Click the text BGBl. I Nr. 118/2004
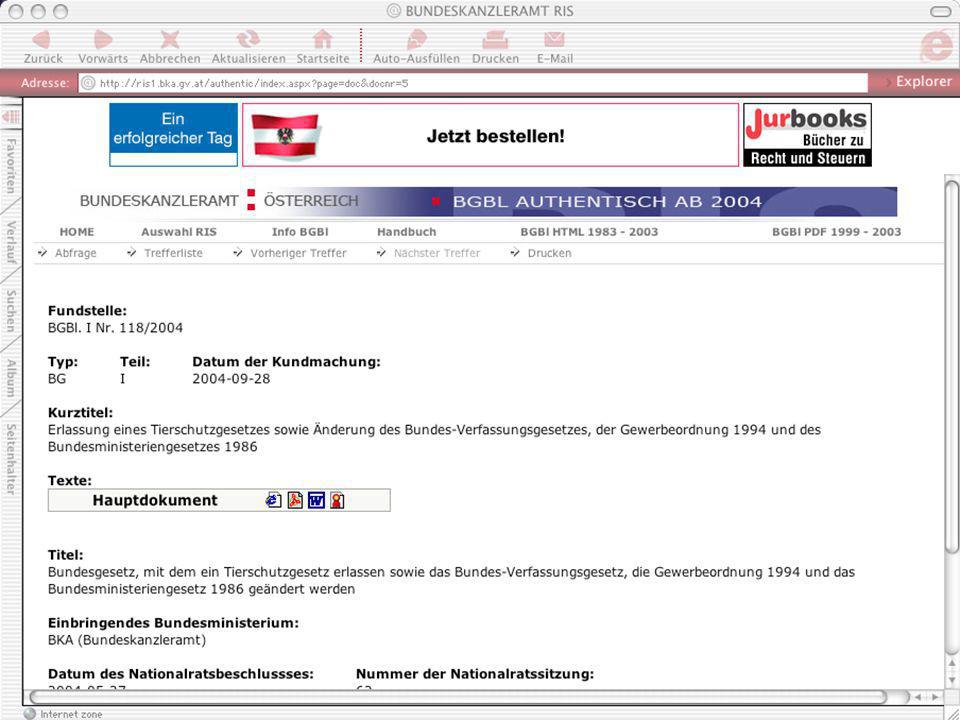The width and height of the screenshot is (960, 720). click(115, 328)
